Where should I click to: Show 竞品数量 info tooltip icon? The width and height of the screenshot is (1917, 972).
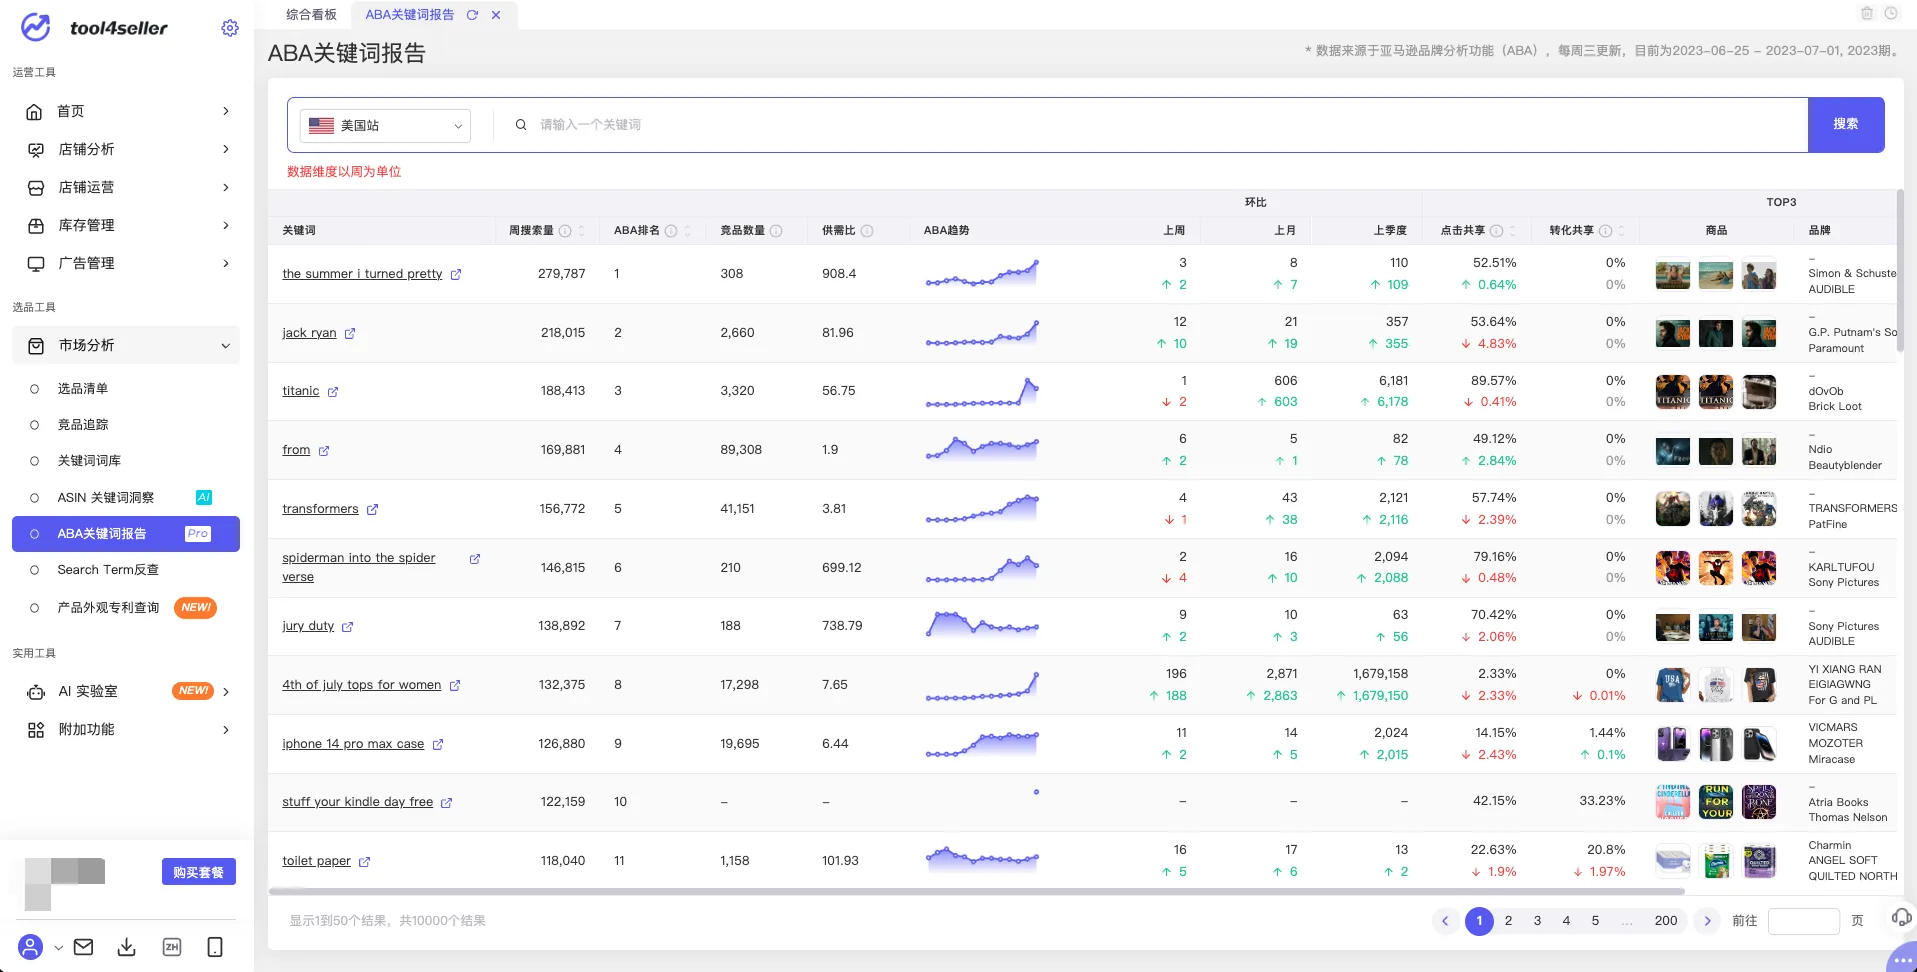(776, 231)
